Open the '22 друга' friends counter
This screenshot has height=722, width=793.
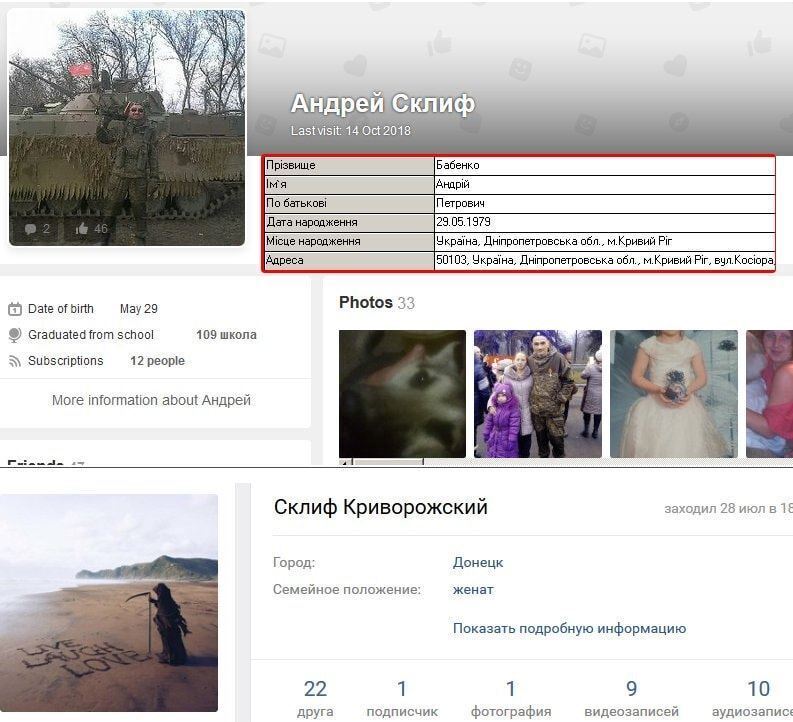[x=315, y=698]
